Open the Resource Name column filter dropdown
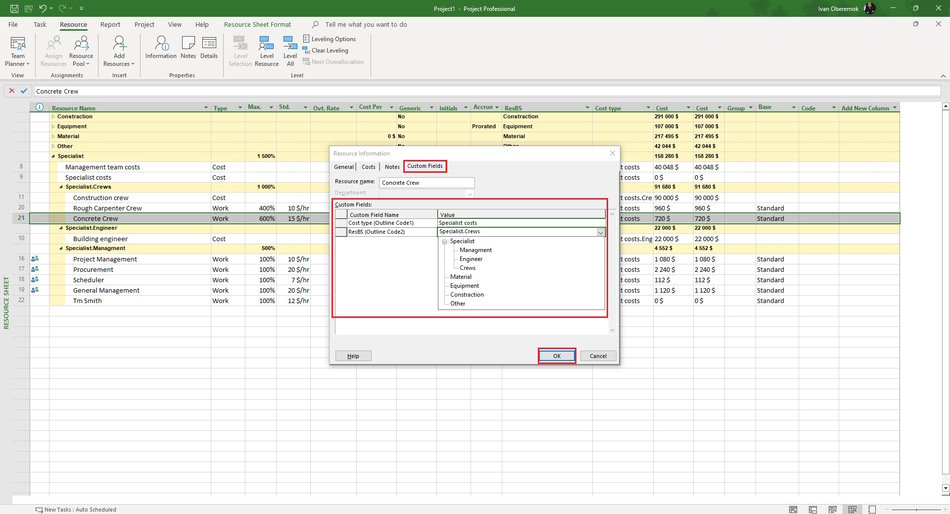This screenshot has width=950, height=514. (x=206, y=108)
